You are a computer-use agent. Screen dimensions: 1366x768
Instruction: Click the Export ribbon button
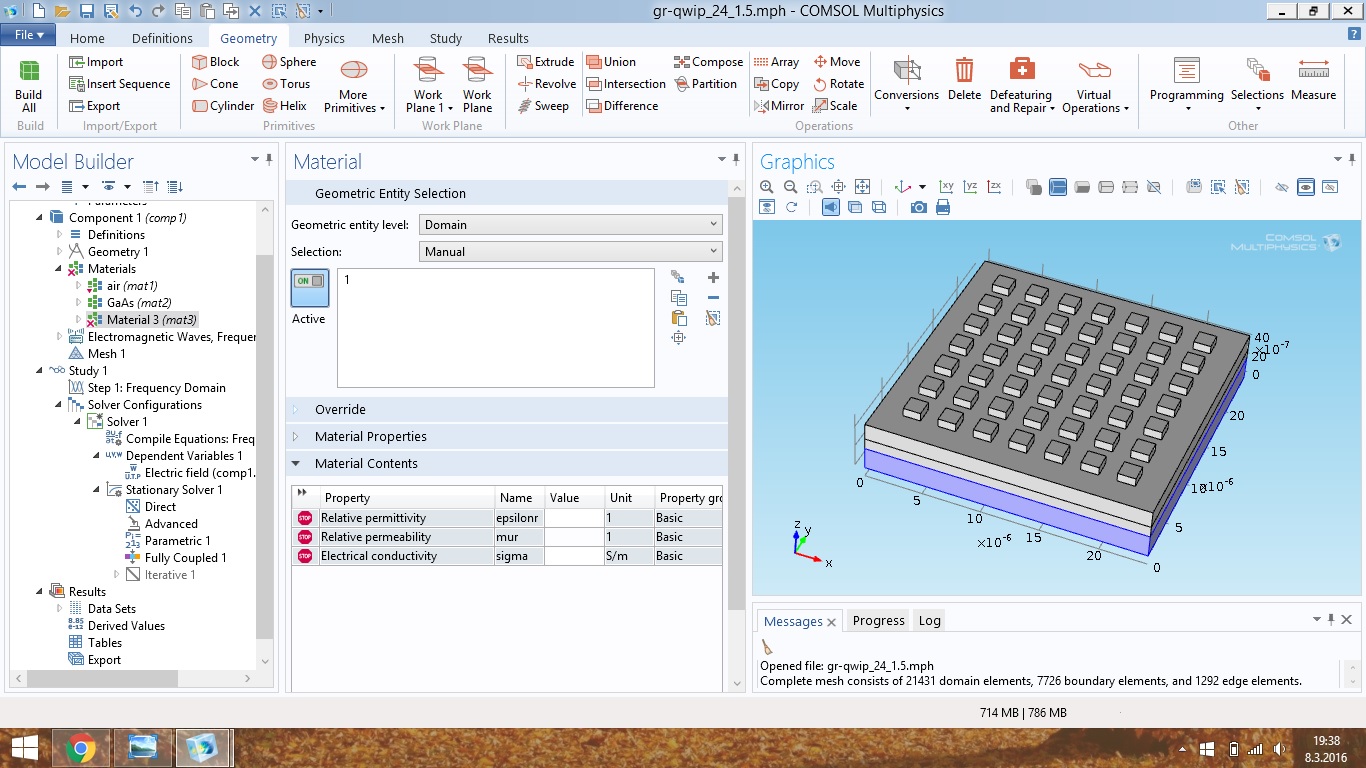point(95,106)
